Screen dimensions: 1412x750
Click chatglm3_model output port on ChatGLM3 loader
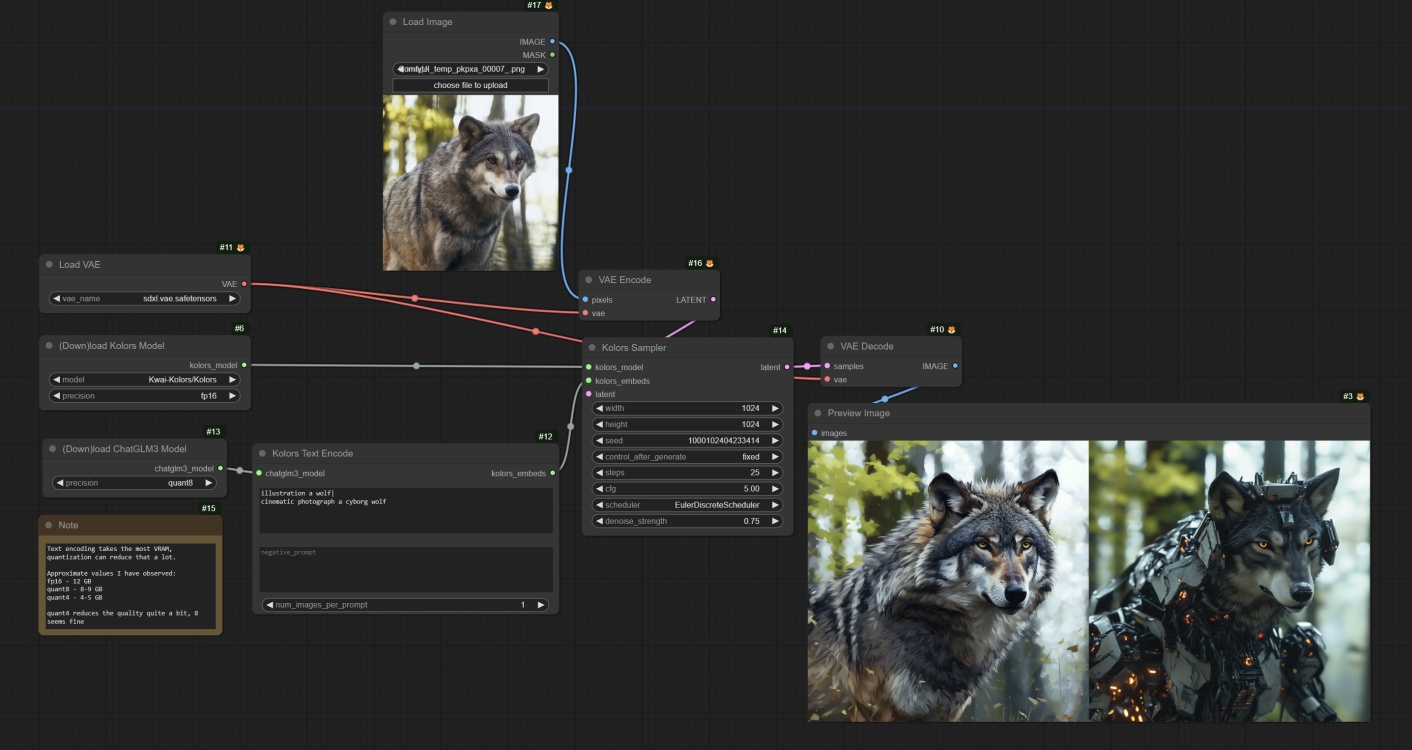[221, 468]
